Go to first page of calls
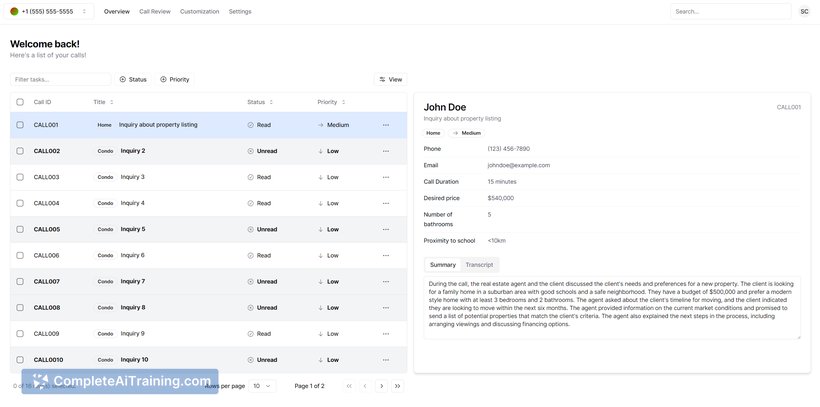Image resolution: width=820 pixels, height=407 pixels. (x=349, y=386)
